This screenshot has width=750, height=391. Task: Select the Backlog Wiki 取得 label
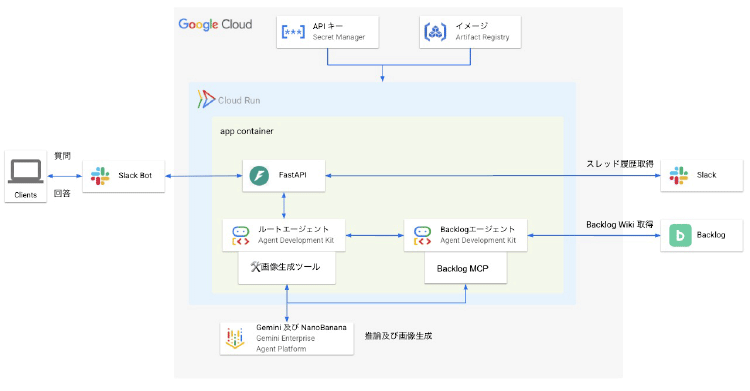click(x=620, y=224)
